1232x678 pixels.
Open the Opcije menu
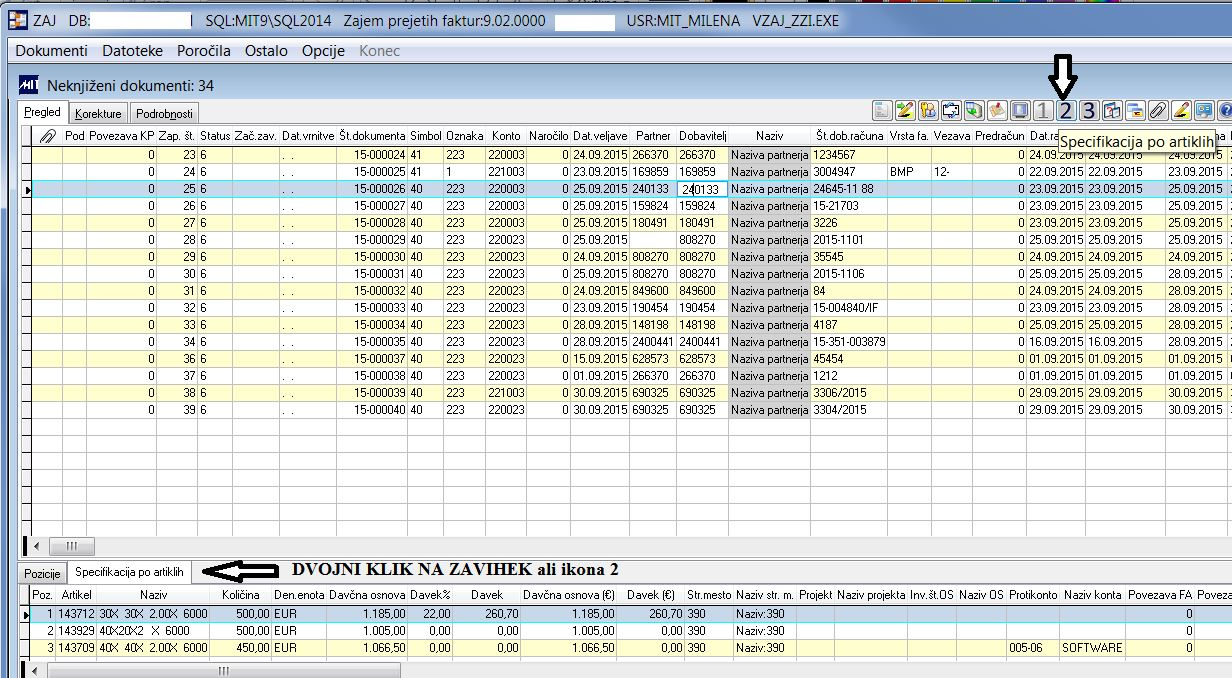pyautogui.click(x=323, y=50)
